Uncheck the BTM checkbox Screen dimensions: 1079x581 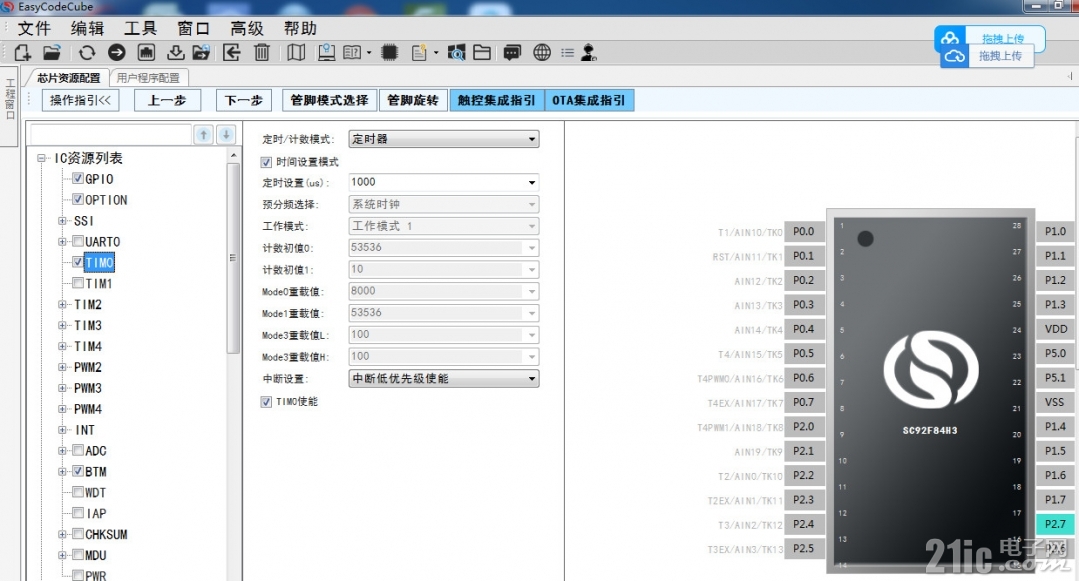(78, 471)
